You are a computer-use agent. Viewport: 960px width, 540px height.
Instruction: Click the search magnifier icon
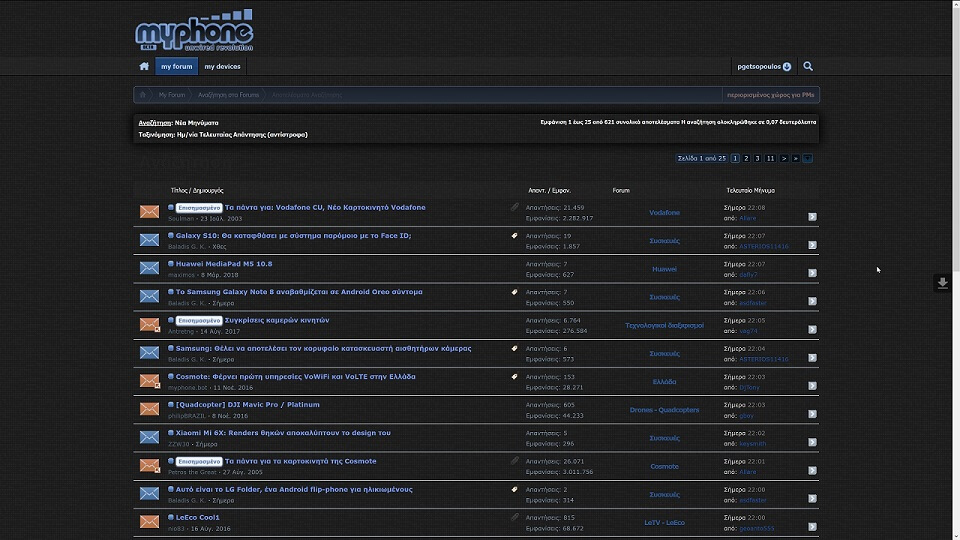[808, 66]
